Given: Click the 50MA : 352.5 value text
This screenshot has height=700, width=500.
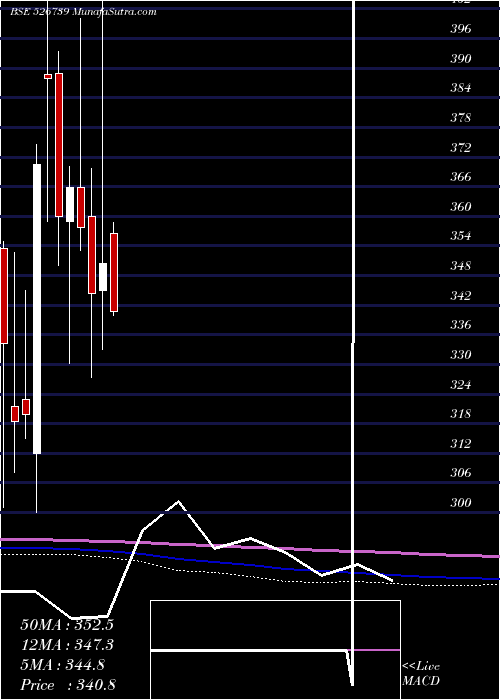Looking at the screenshot, I should point(67,625).
